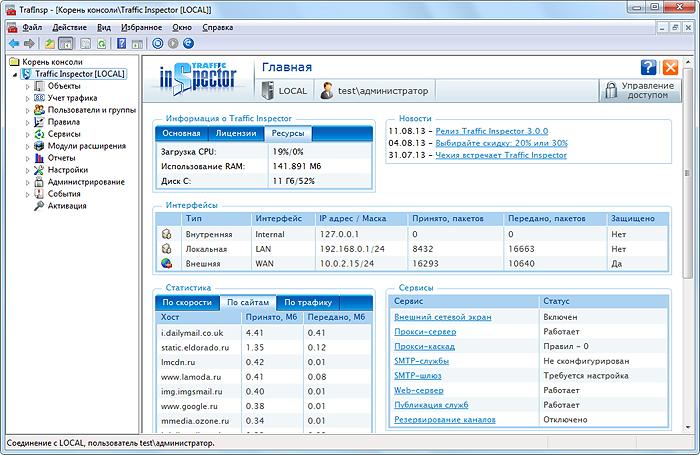The image size is (700, 455).
Task: Select Пользователи и группы tree icon
Action: click(39, 110)
